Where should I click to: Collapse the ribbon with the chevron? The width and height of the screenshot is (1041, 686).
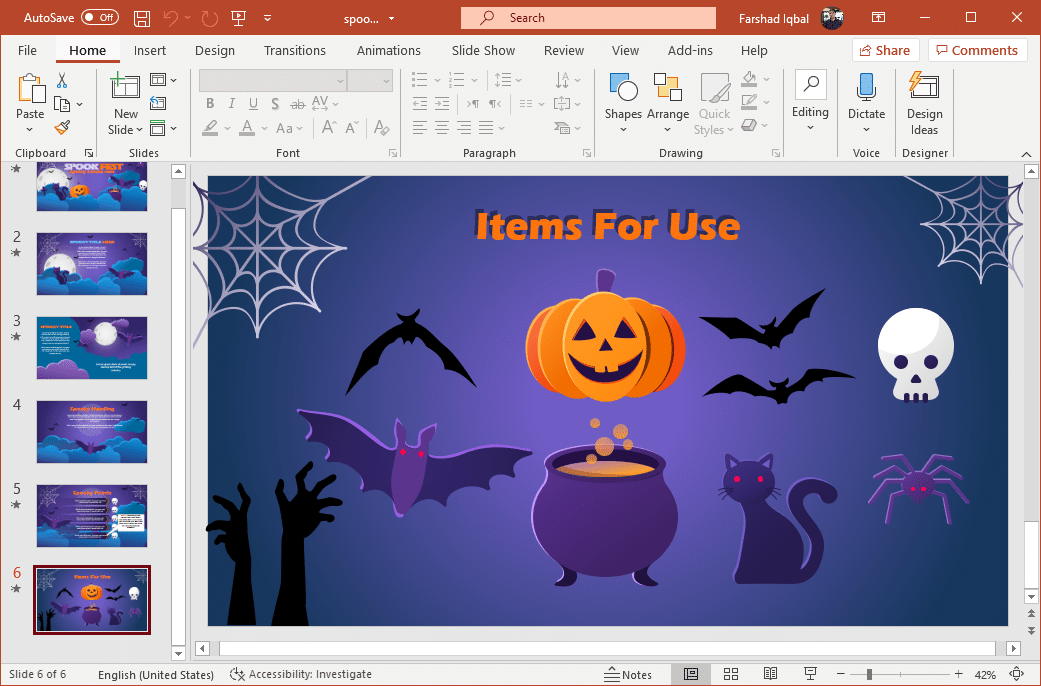click(x=1026, y=154)
